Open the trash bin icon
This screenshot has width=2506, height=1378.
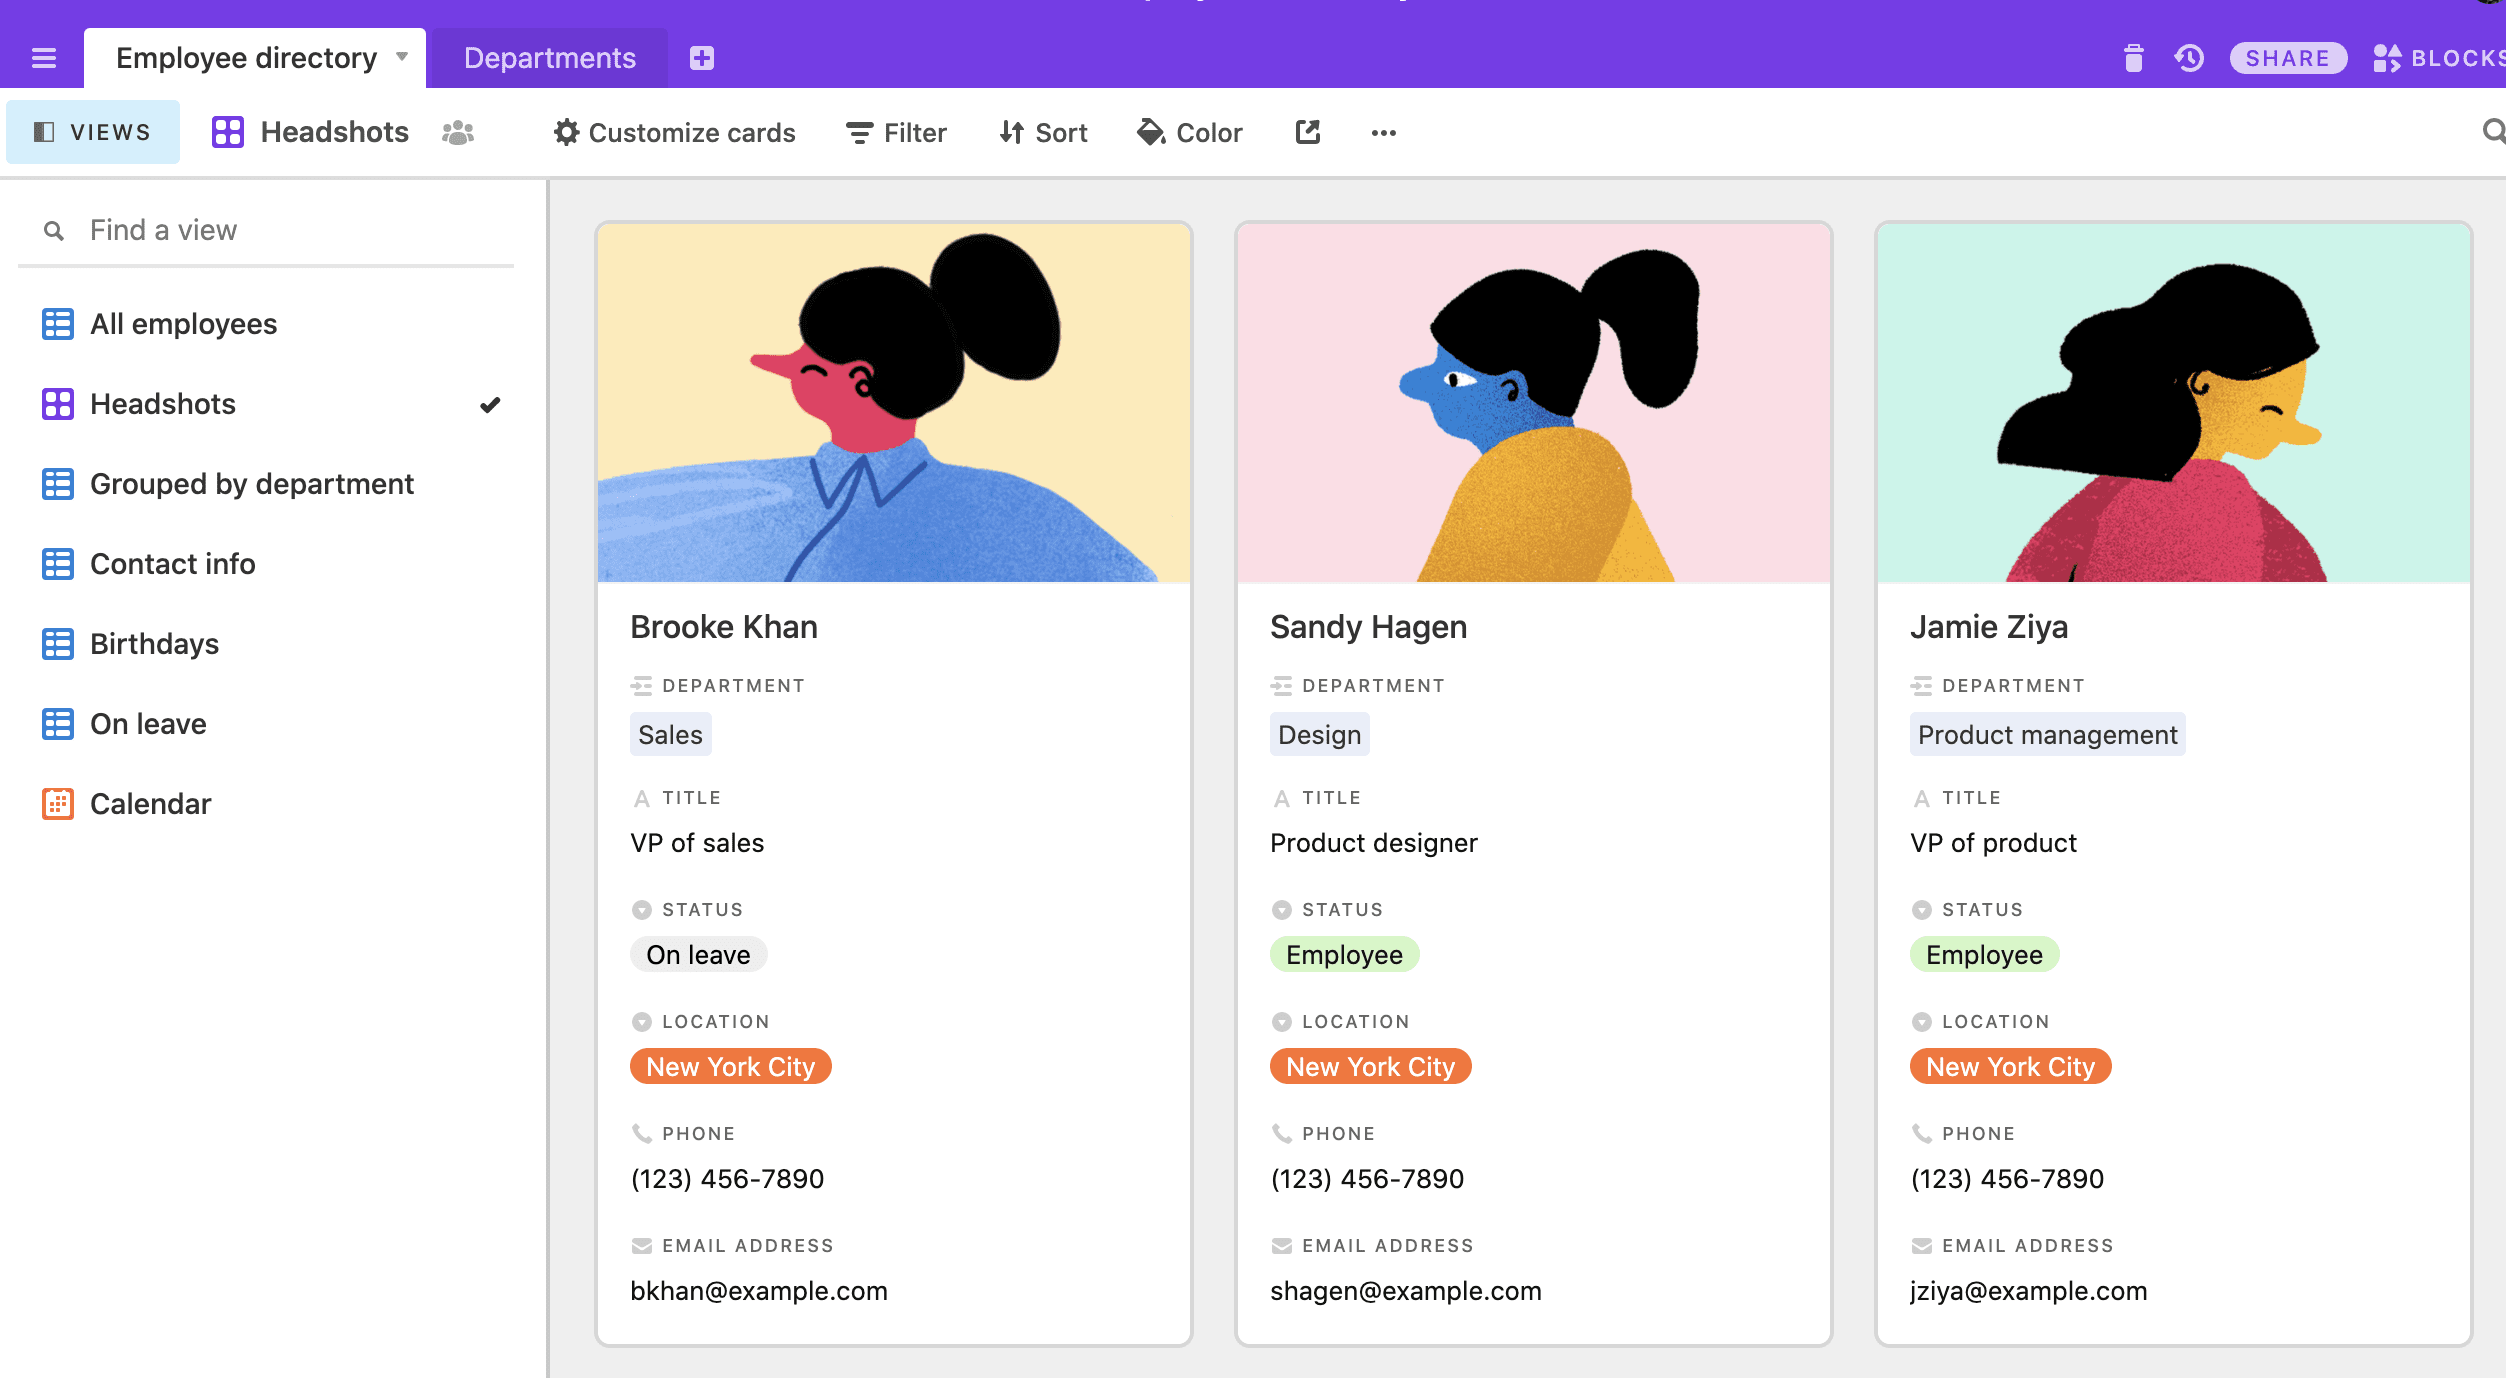tap(2133, 58)
